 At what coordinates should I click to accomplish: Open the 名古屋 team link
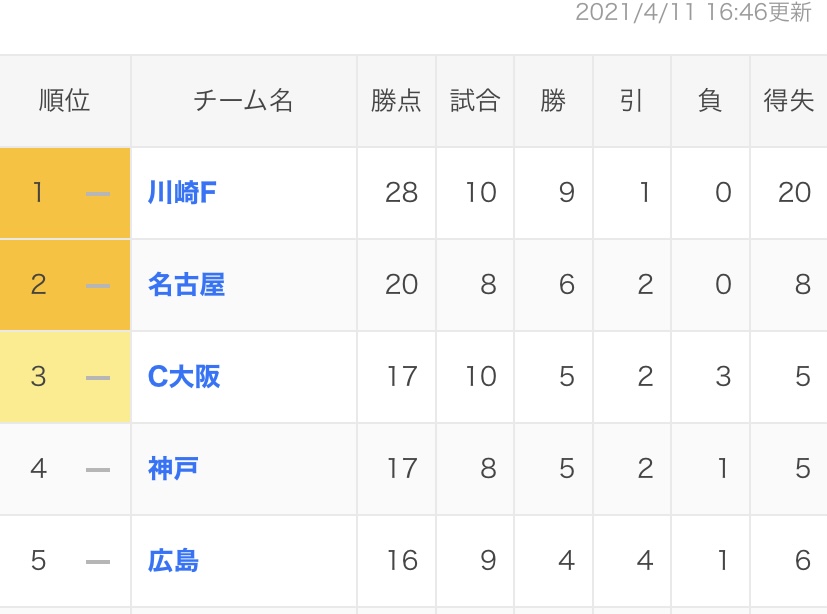click(186, 285)
